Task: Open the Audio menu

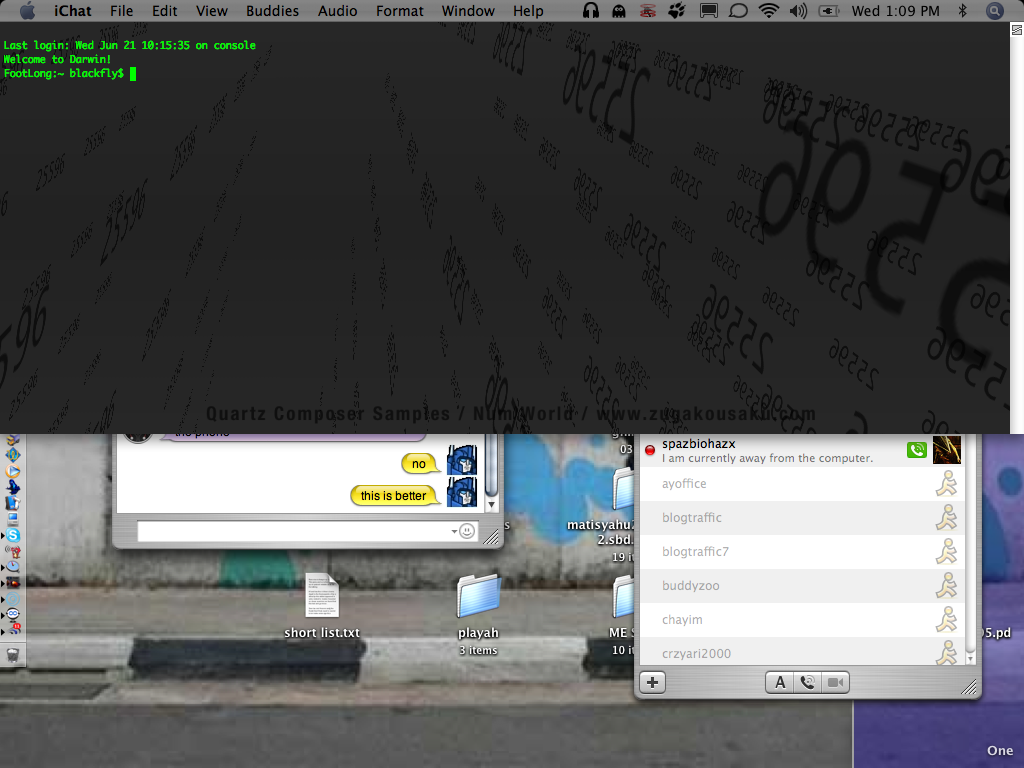Action: (x=337, y=11)
